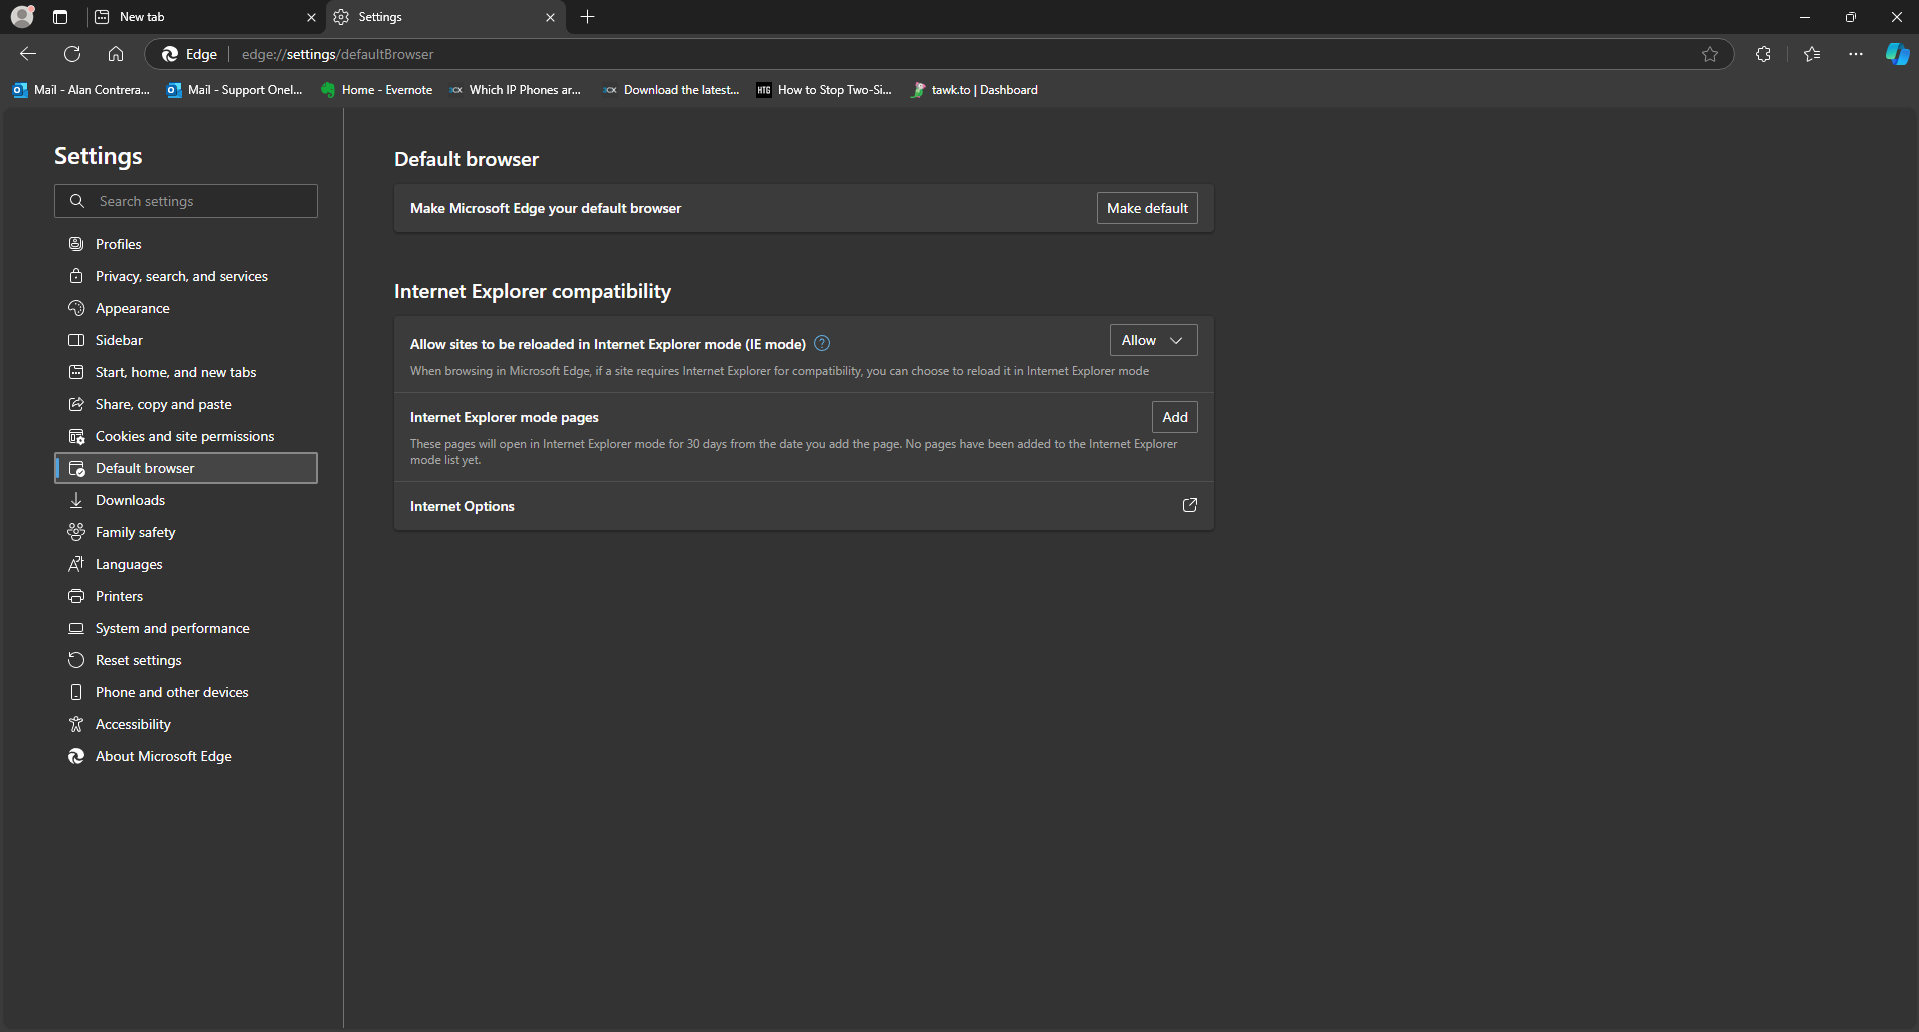The image size is (1919, 1032).
Task: Add this page to favorites star
Action: coord(1710,54)
